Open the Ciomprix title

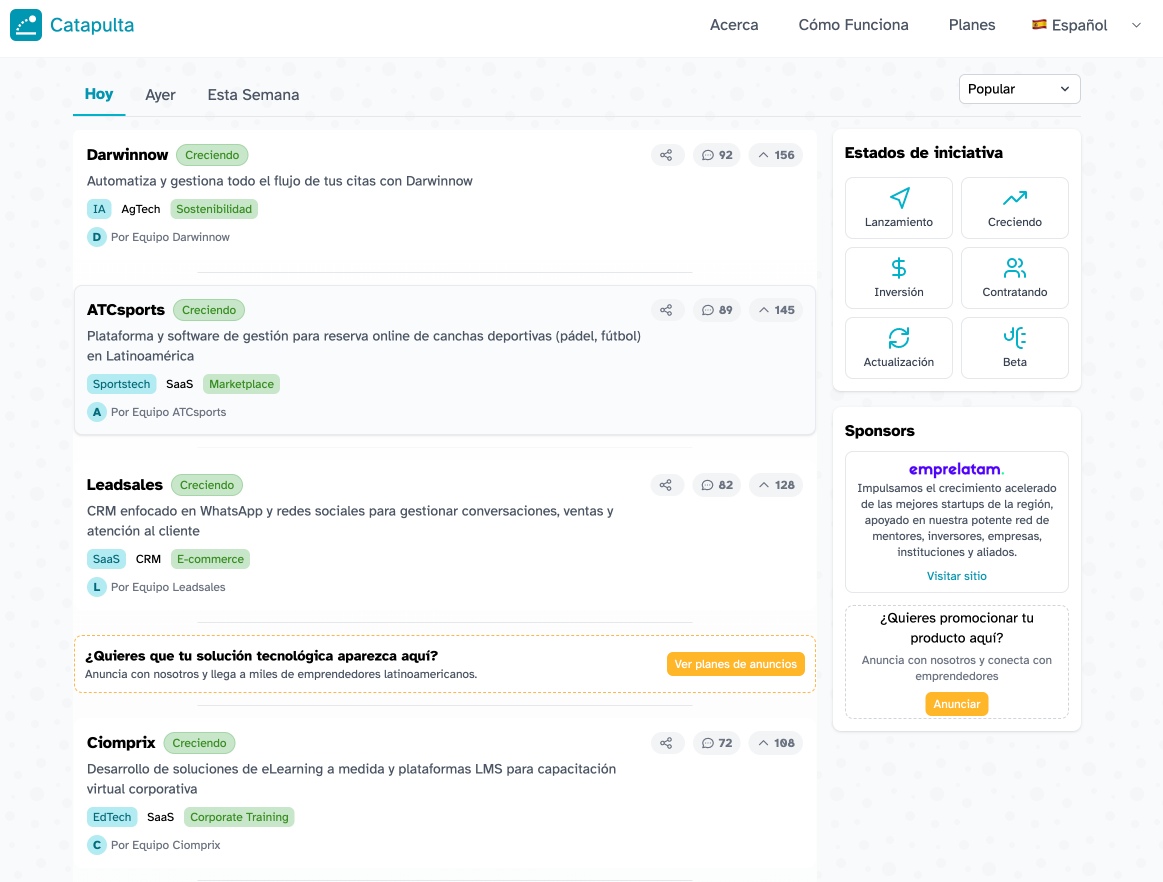click(121, 743)
